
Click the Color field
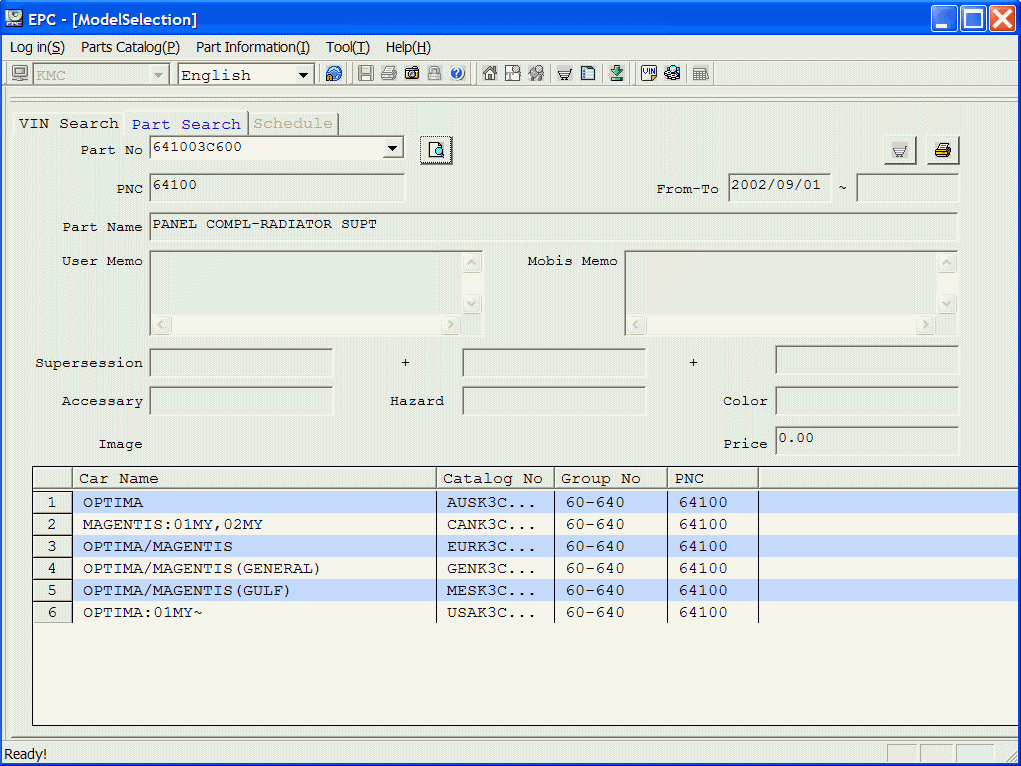[x=867, y=401]
